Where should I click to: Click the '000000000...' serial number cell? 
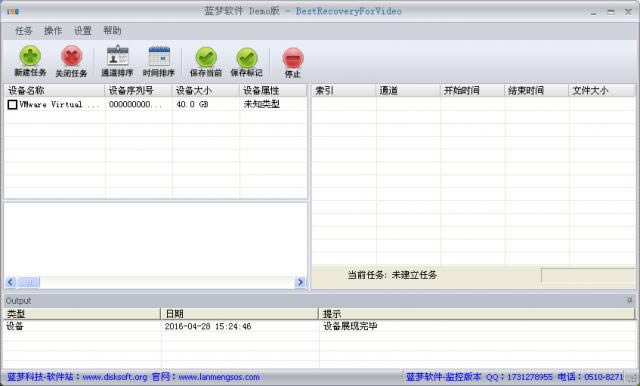tap(135, 104)
